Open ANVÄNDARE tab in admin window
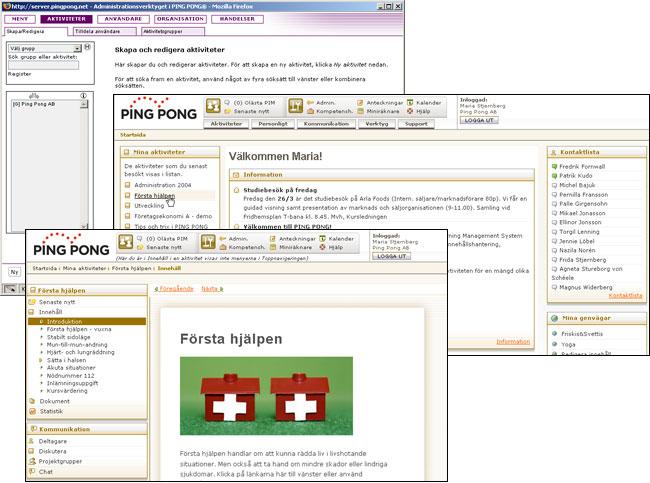 click(x=123, y=19)
